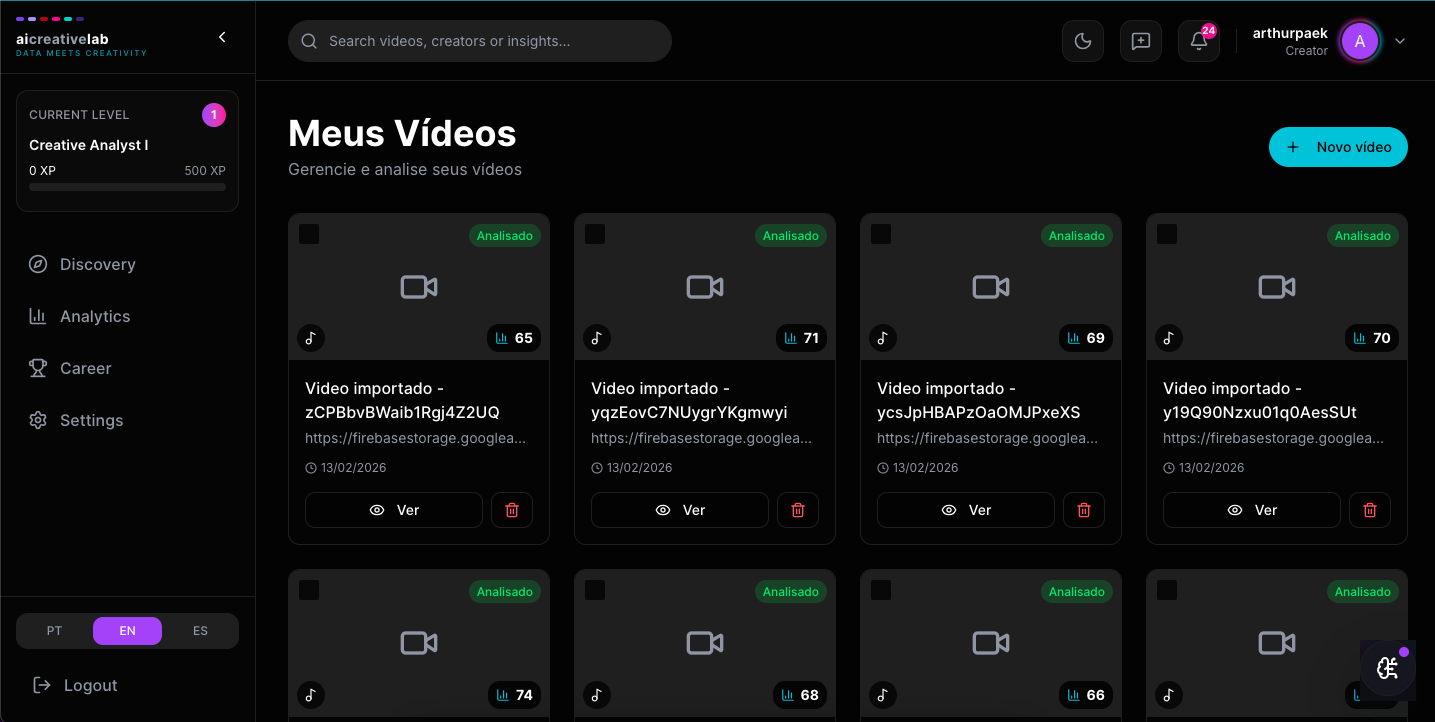Focus the search videos input field
The height and width of the screenshot is (722, 1435).
tap(480, 41)
